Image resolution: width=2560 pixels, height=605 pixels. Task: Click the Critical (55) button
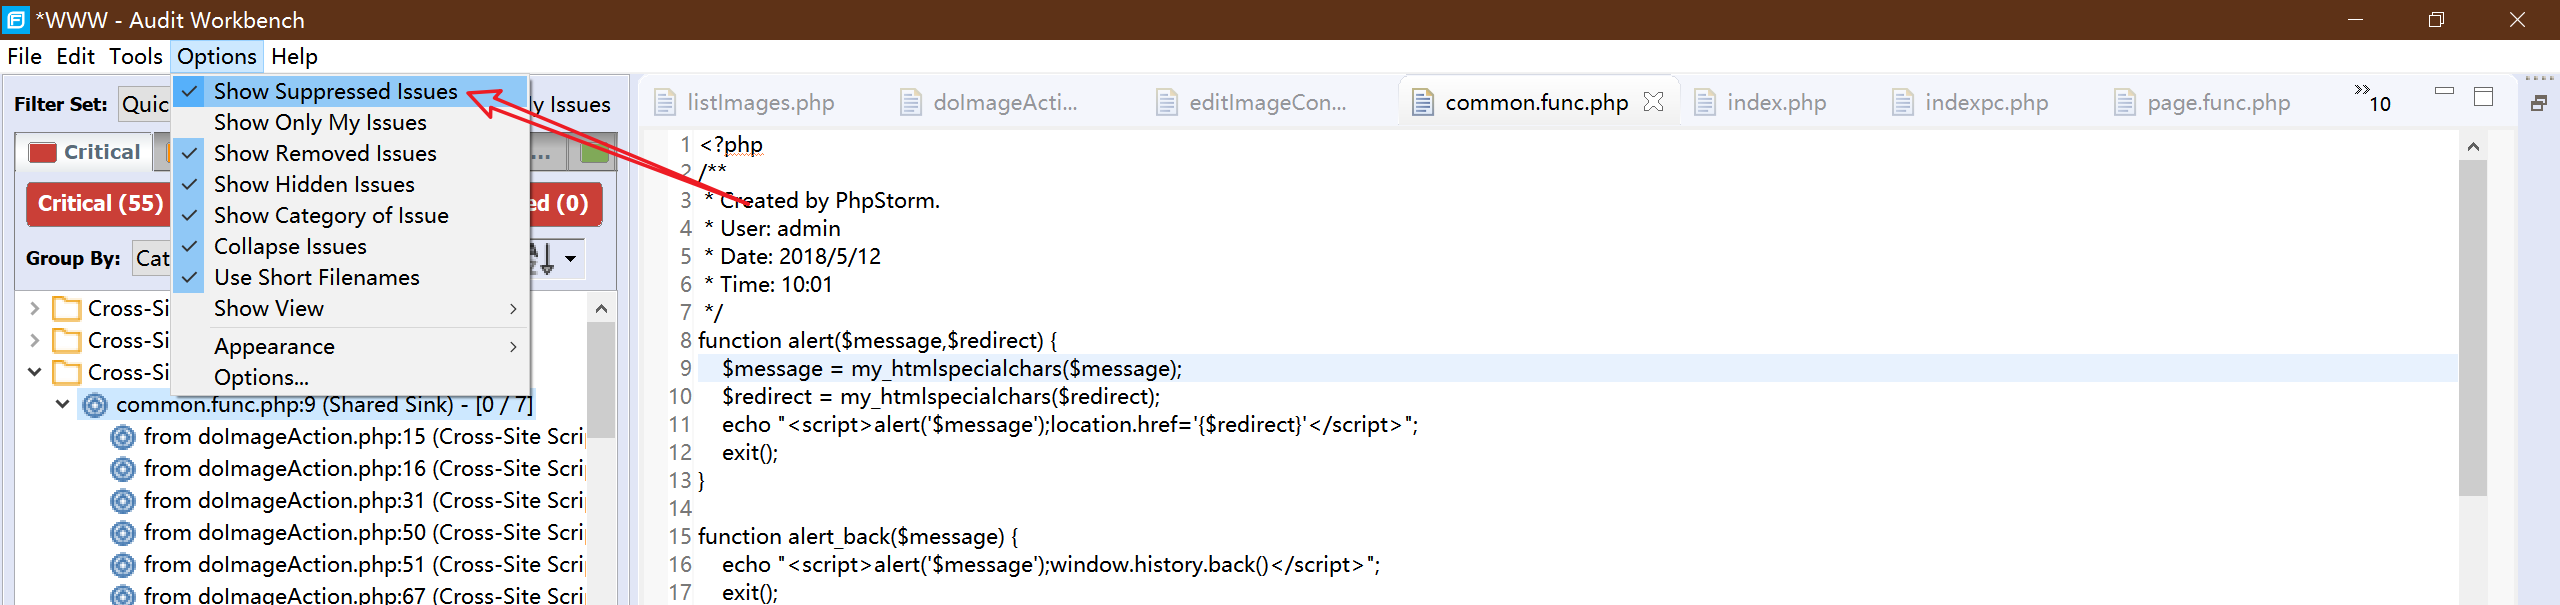pyautogui.click(x=99, y=203)
